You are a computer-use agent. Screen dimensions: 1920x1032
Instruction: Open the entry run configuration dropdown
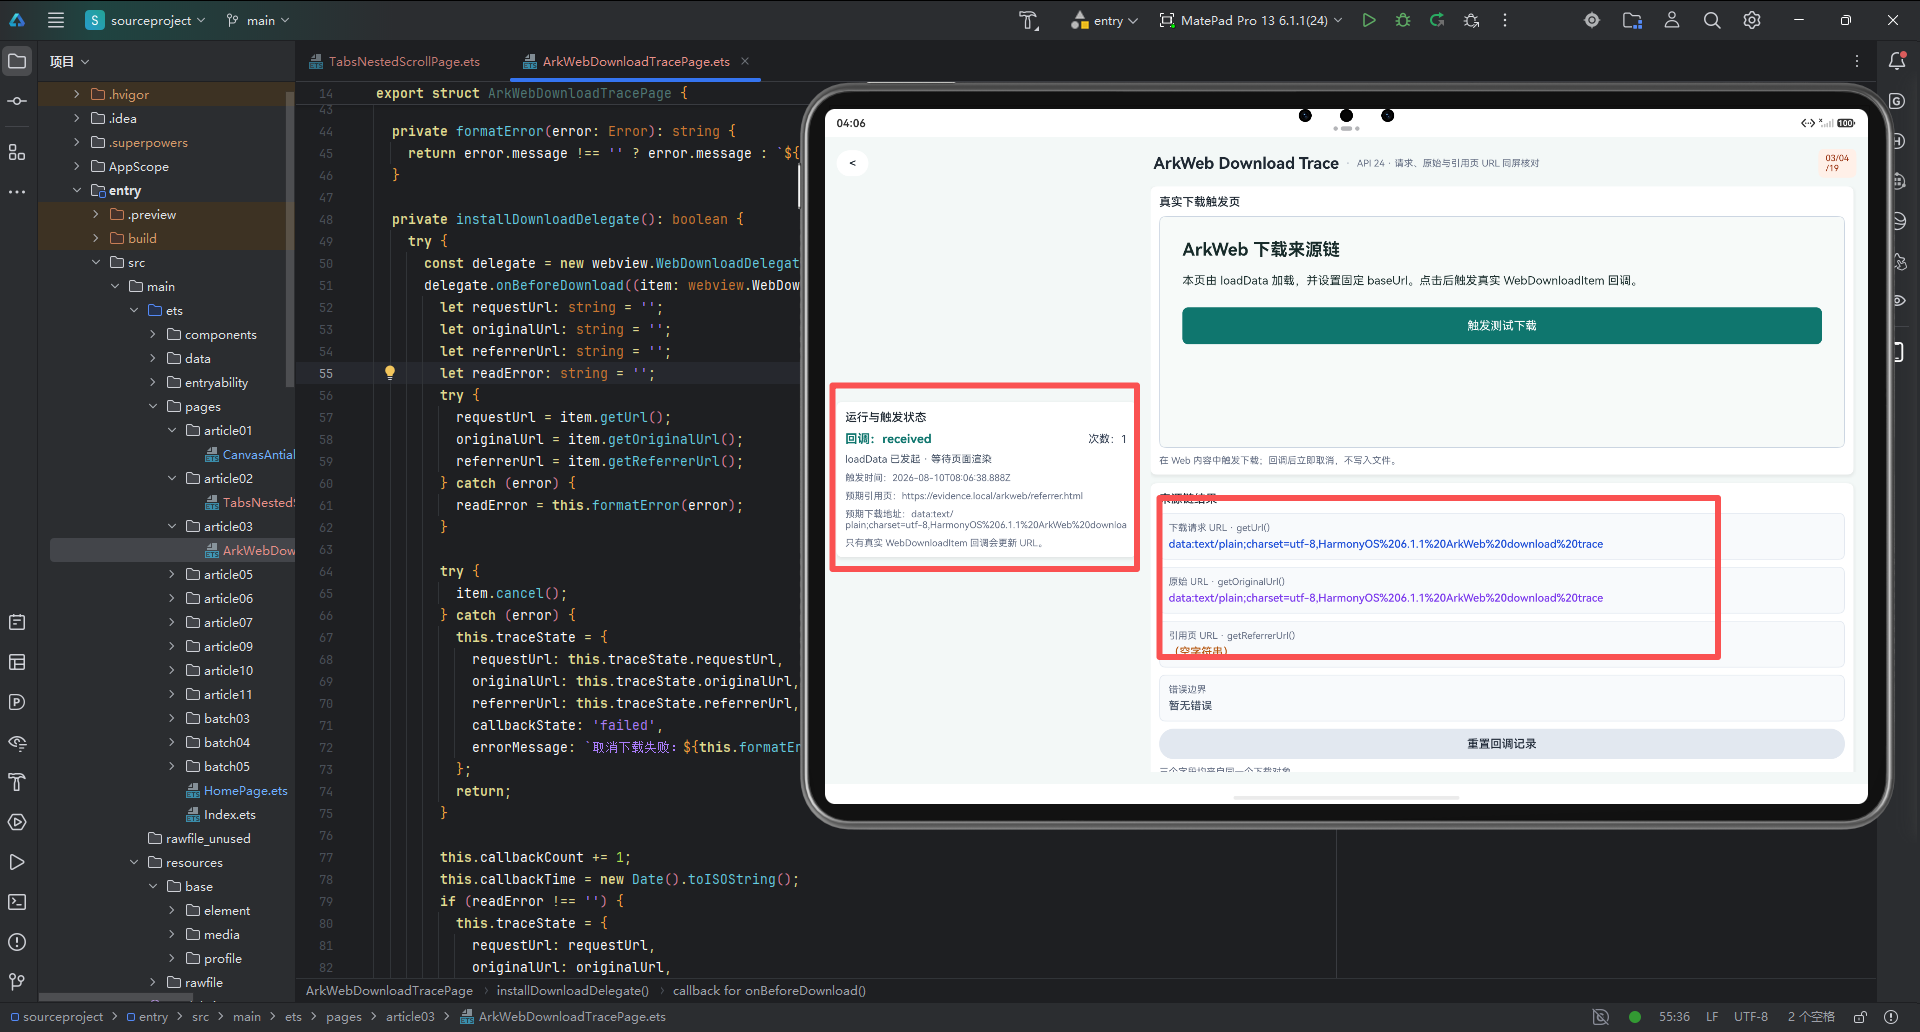coord(1104,20)
